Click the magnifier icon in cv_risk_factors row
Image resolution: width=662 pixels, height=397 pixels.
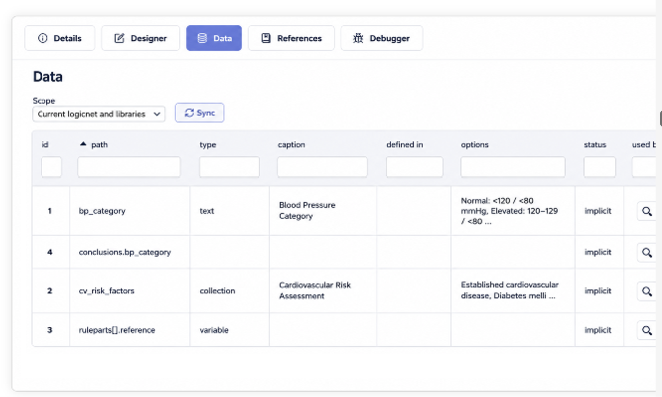pyautogui.click(x=647, y=291)
